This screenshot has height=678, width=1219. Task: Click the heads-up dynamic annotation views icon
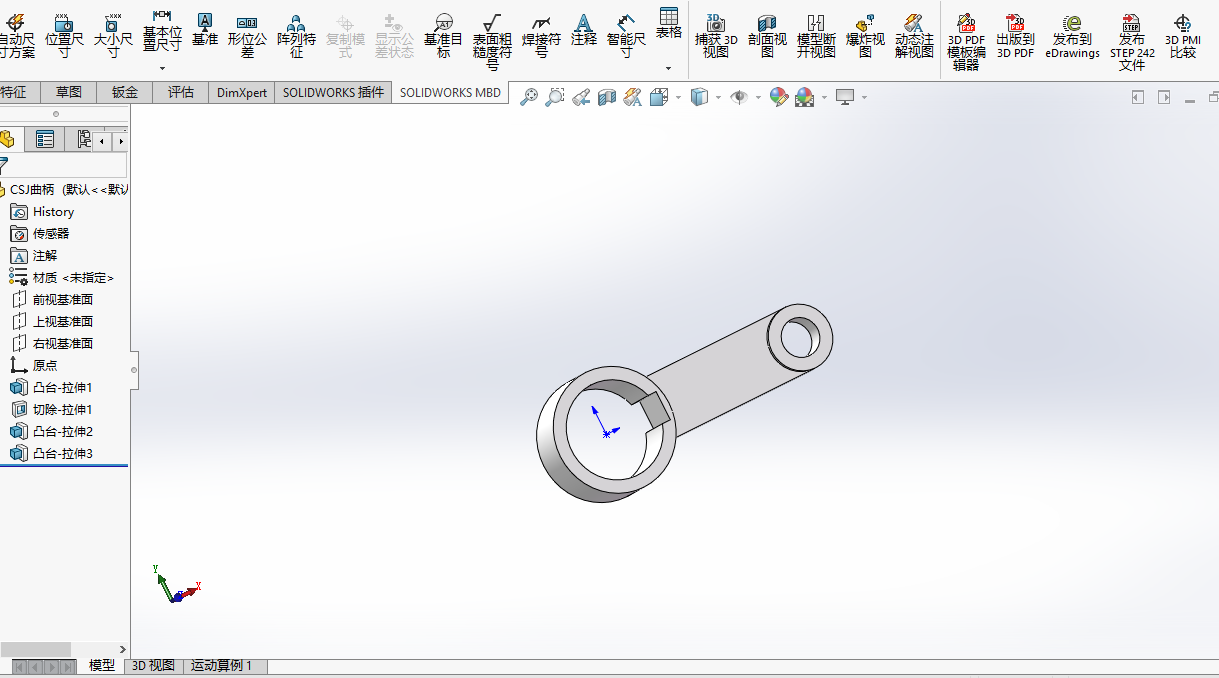[632, 97]
